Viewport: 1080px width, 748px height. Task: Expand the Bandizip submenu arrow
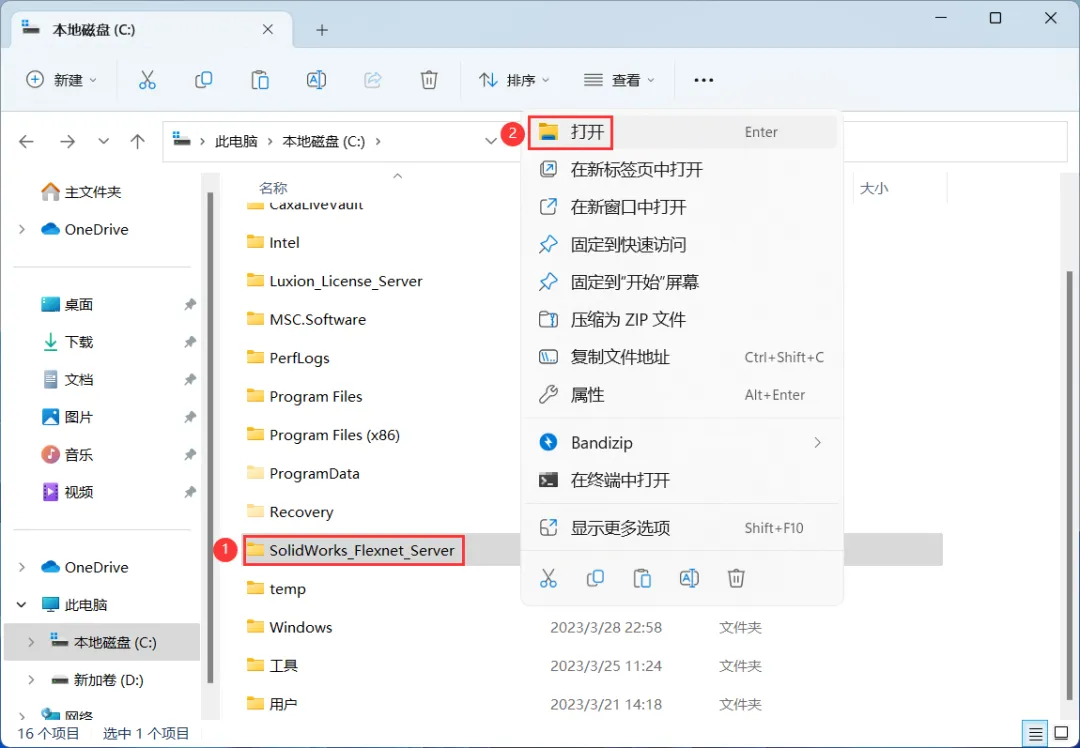[x=818, y=442]
